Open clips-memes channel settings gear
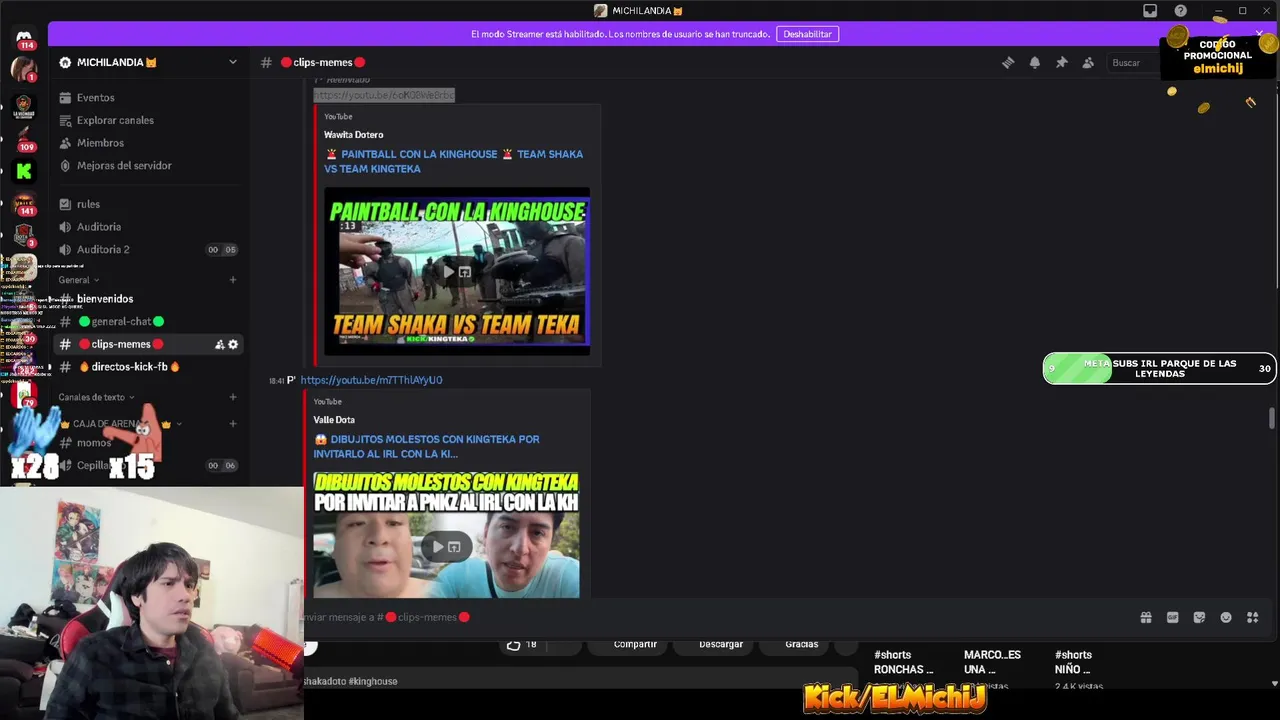This screenshot has height=720, width=1280. coord(233,344)
